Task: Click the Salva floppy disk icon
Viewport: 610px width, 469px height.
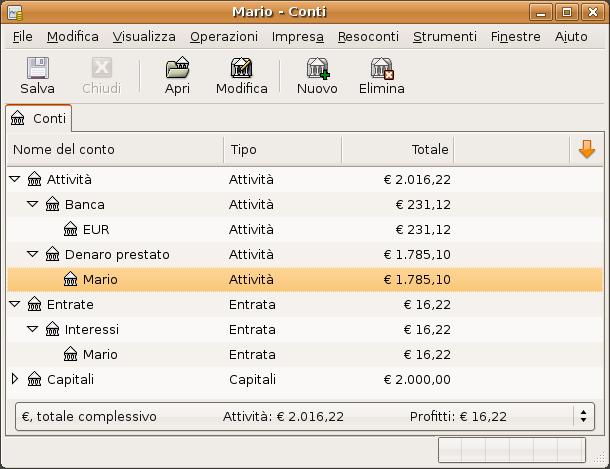Action: click(x=37, y=69)
